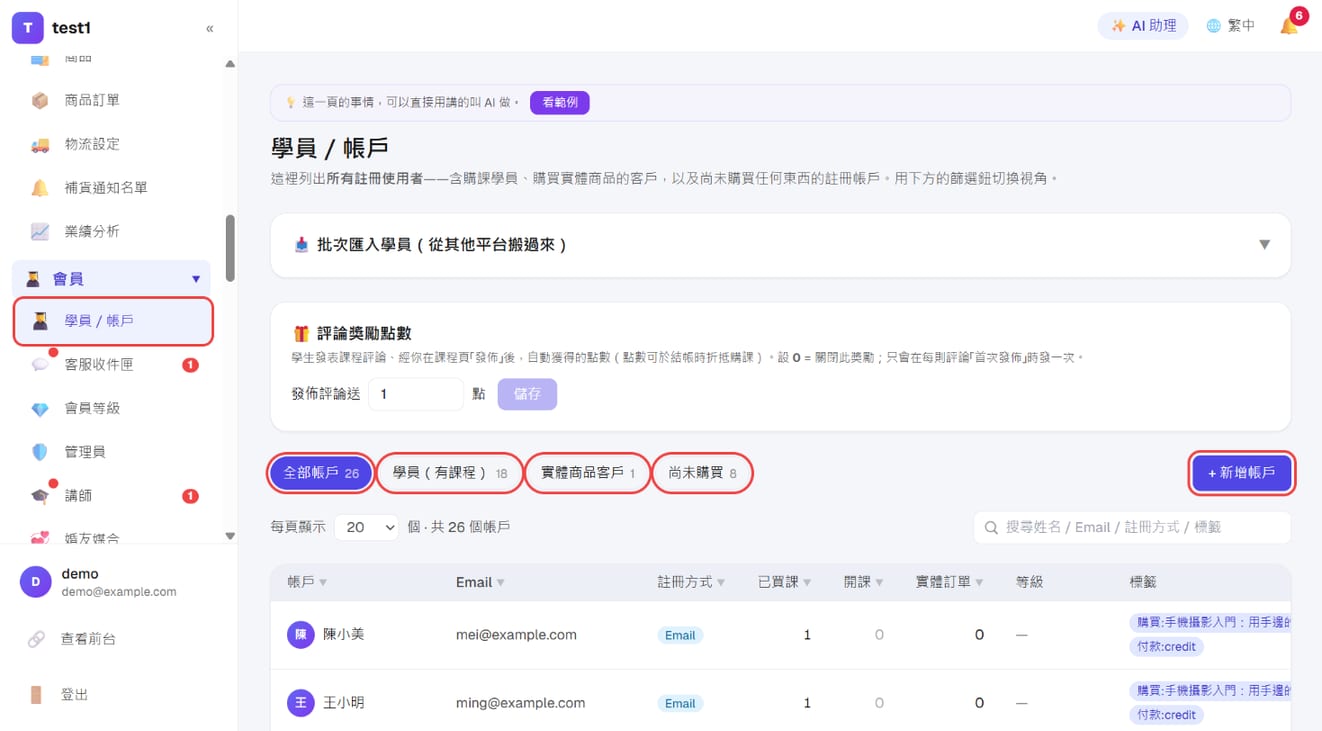Open the AI 助理 assistant

1143,26
